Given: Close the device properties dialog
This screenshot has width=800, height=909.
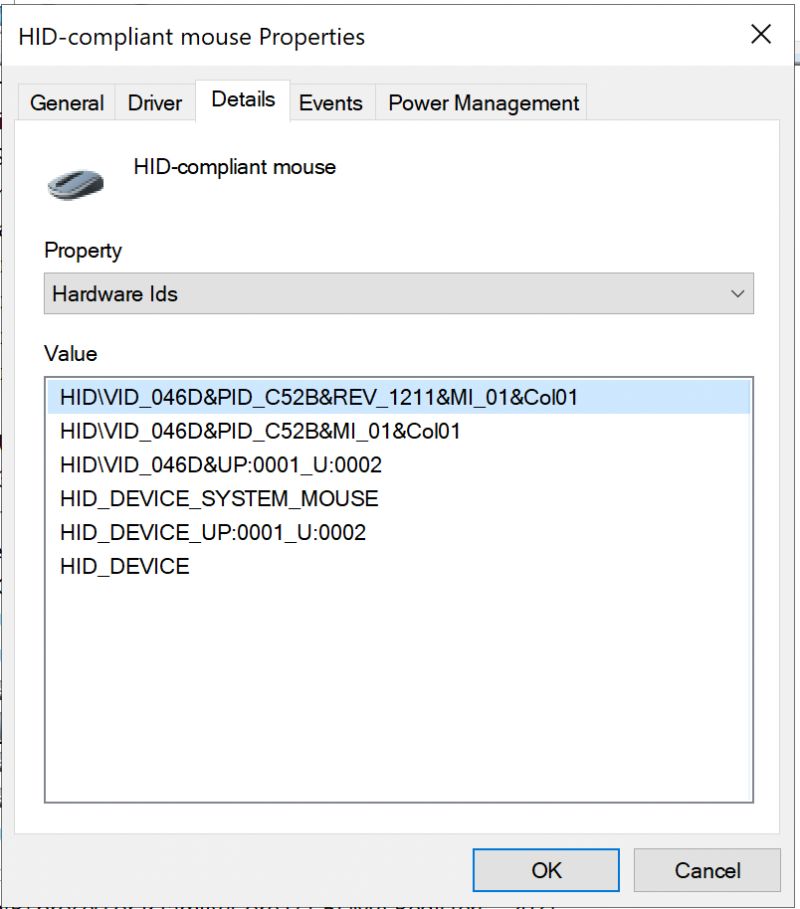Looking at the screenshot, I should [760, 34].
